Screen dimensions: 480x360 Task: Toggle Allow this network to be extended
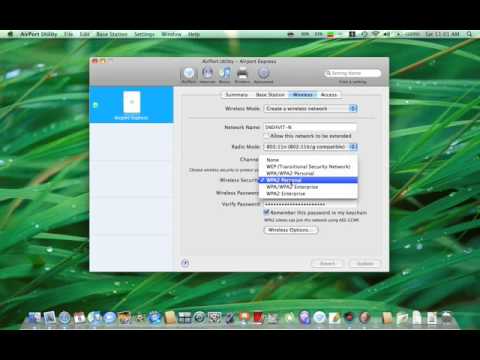tap(266, 136)
